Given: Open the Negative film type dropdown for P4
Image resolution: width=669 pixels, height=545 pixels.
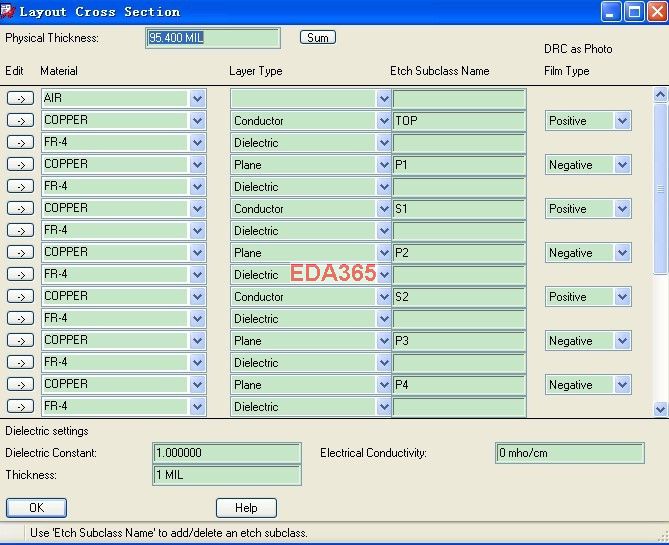Looking at the screenshot, I should tap(622, 385).
